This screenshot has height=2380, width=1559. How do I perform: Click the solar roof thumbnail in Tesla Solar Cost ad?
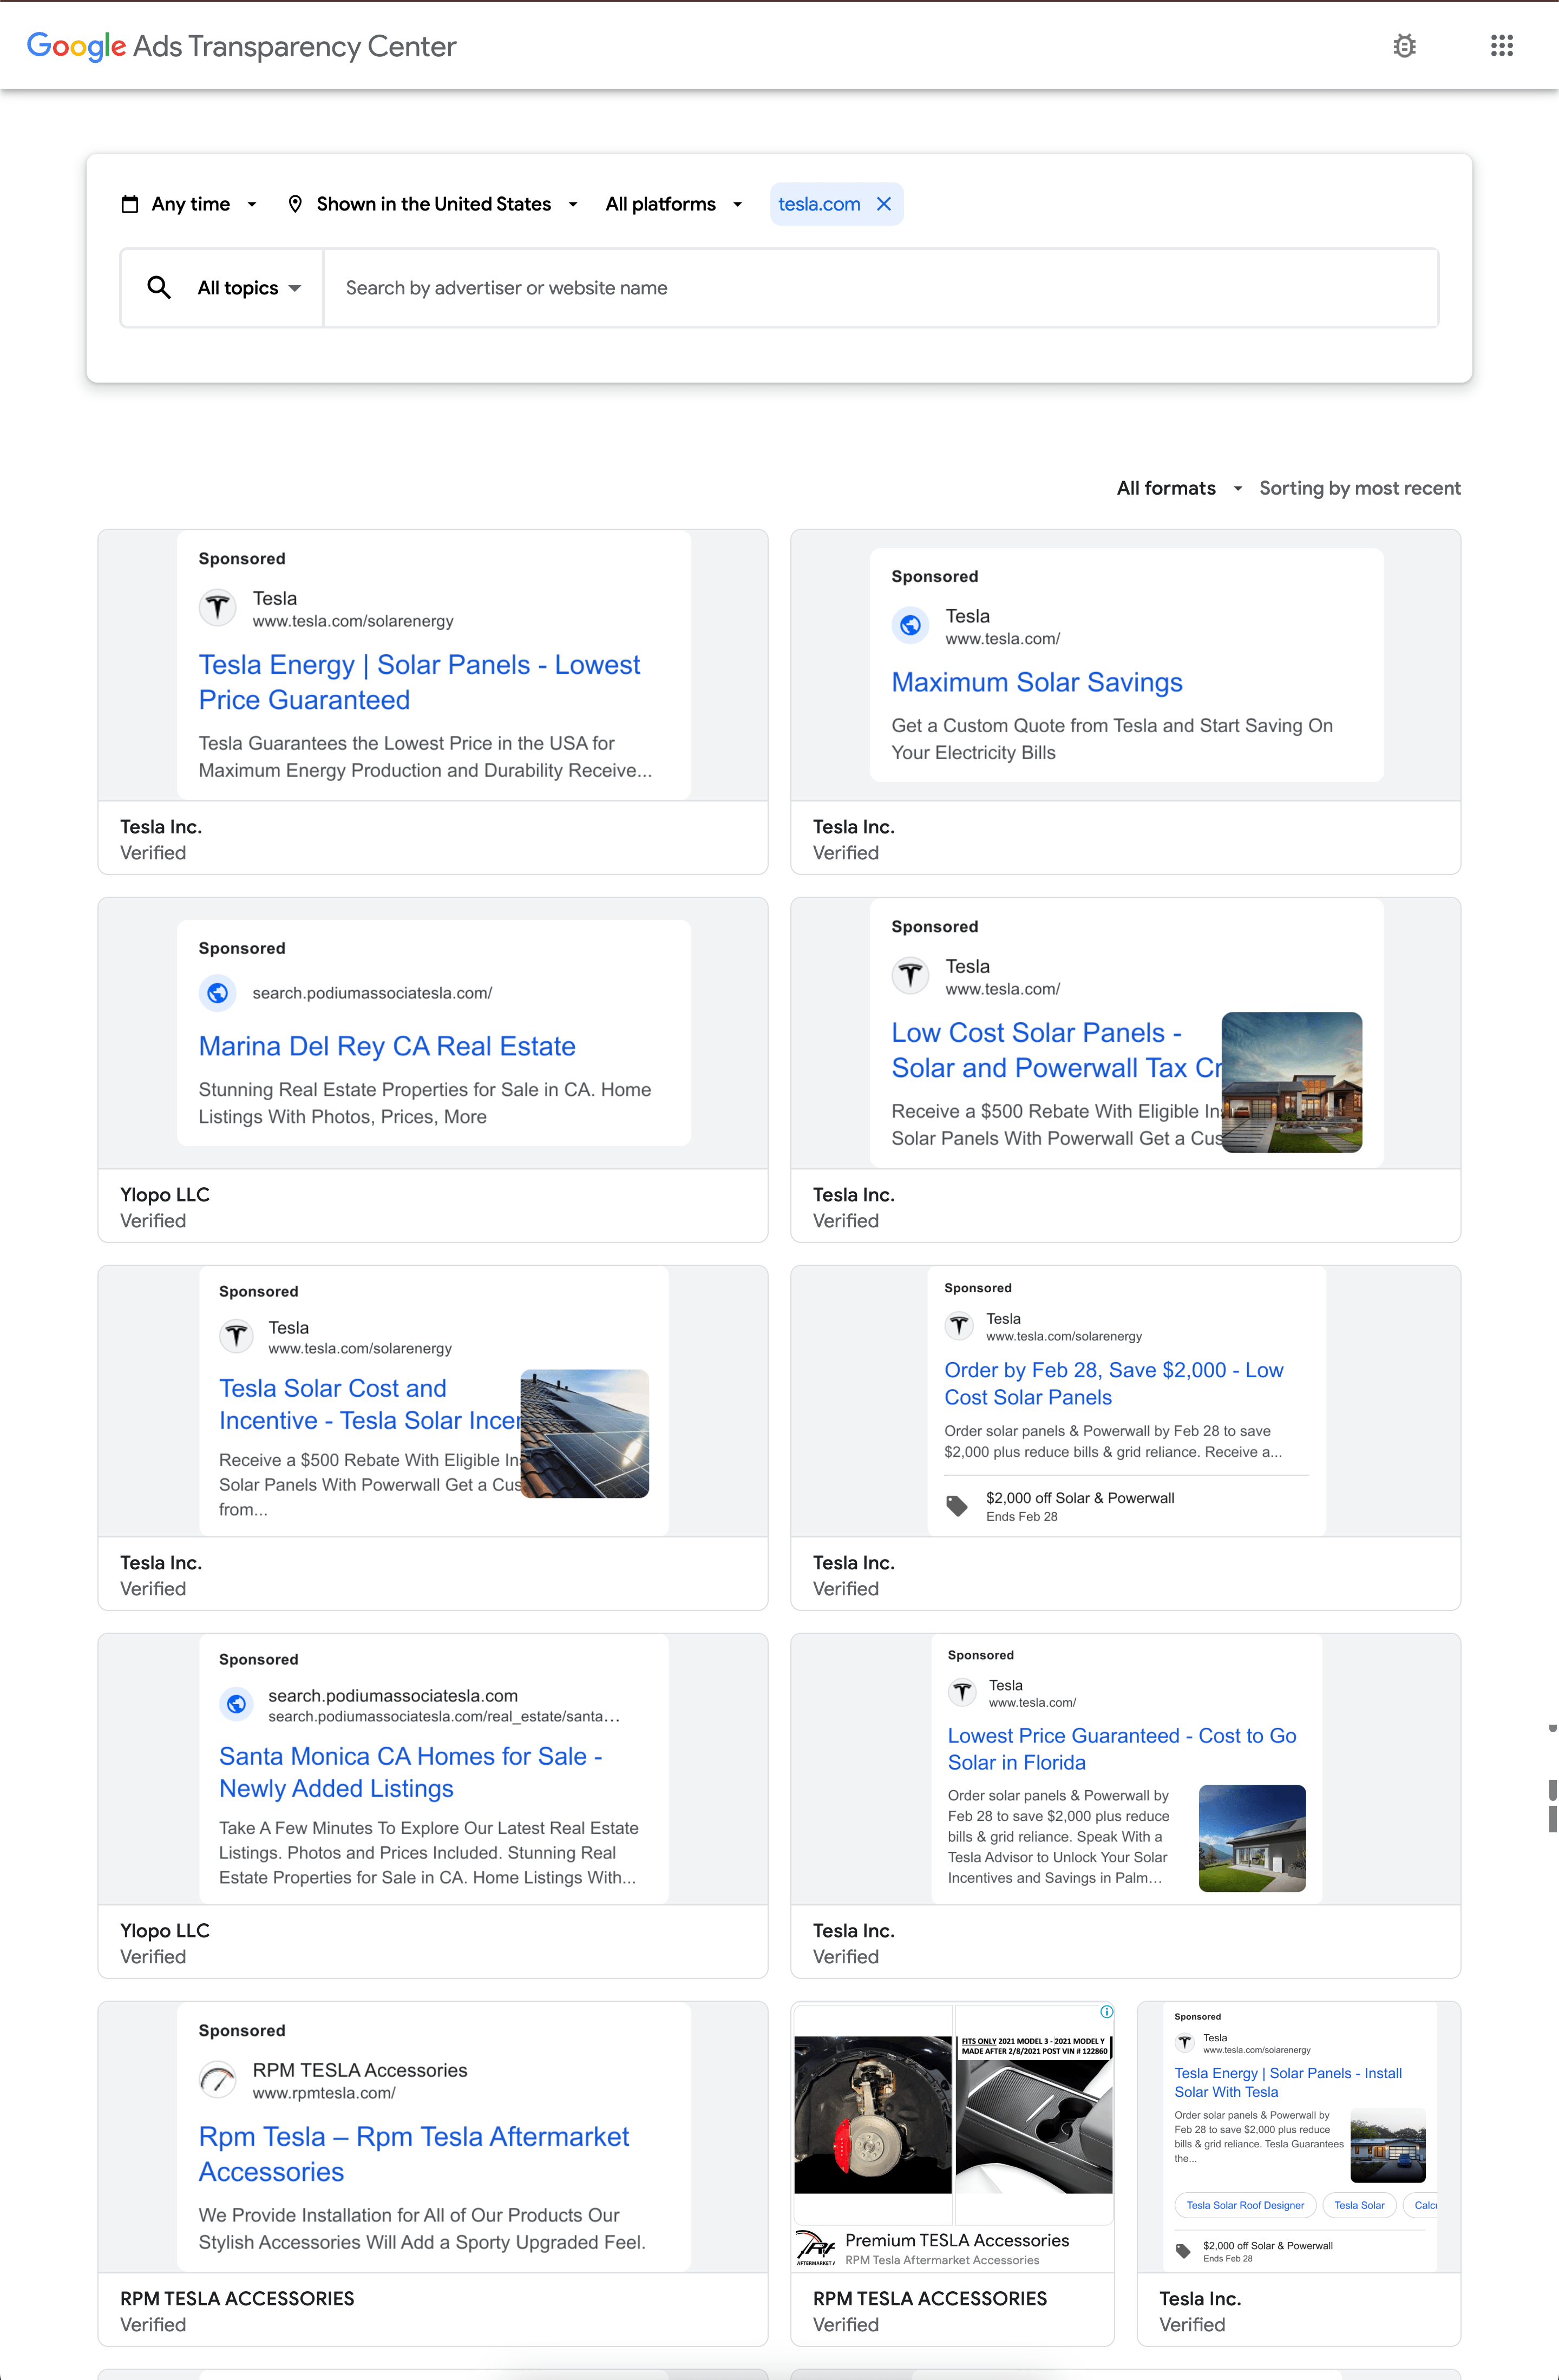[584, 1433]
